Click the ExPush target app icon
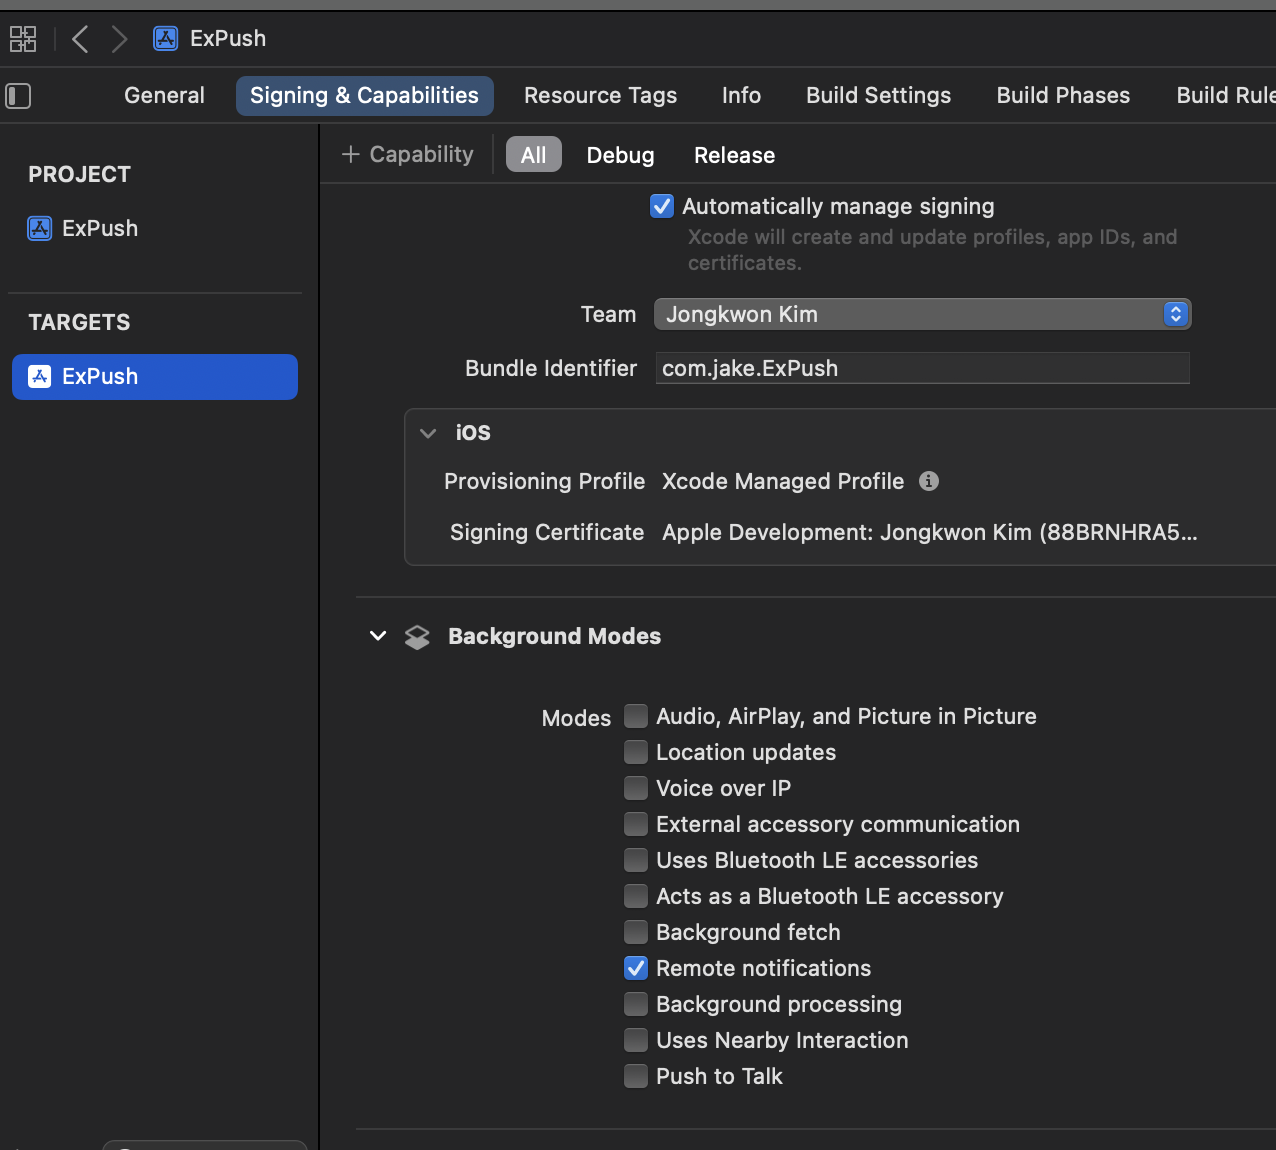The width and height of the screenshot is (1276, 1150). 39,376
